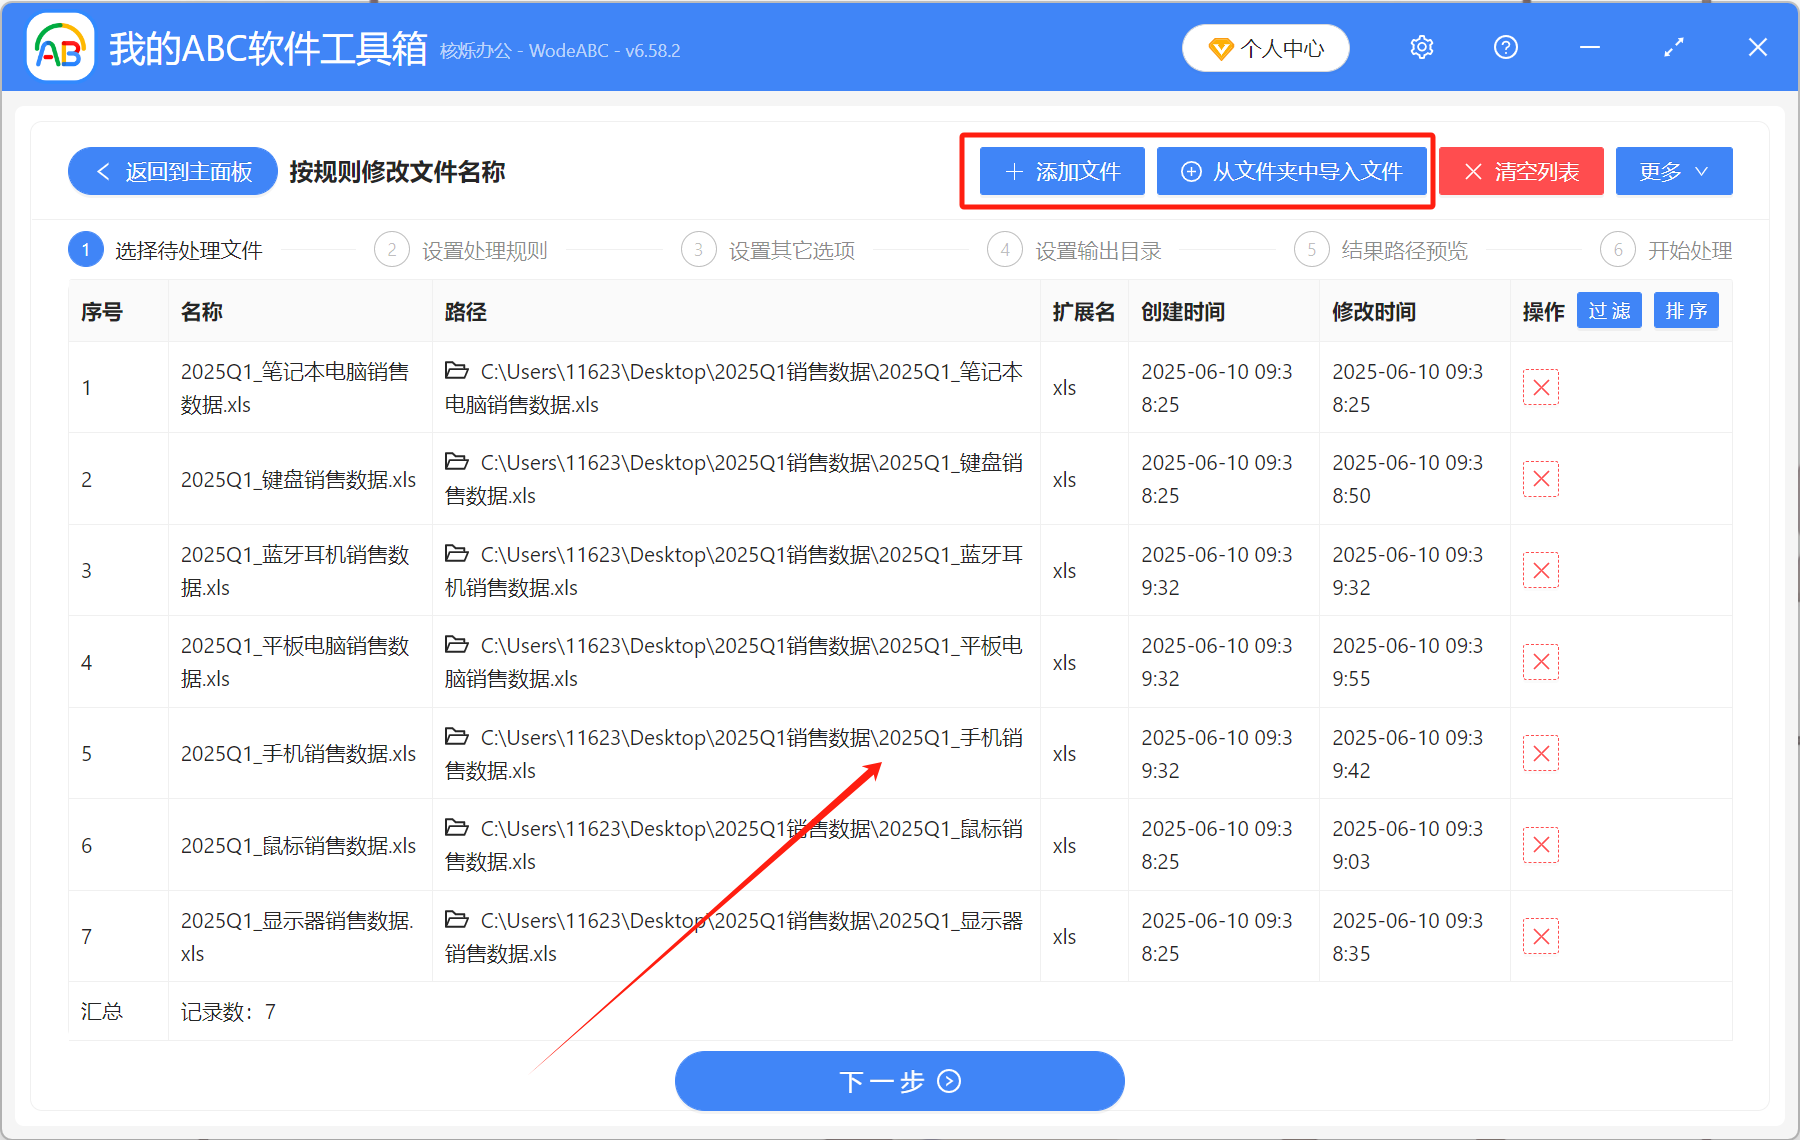Screen dimensions: 1800x1140
Task: Click the help question mark icon
Action: (1505, 47)
